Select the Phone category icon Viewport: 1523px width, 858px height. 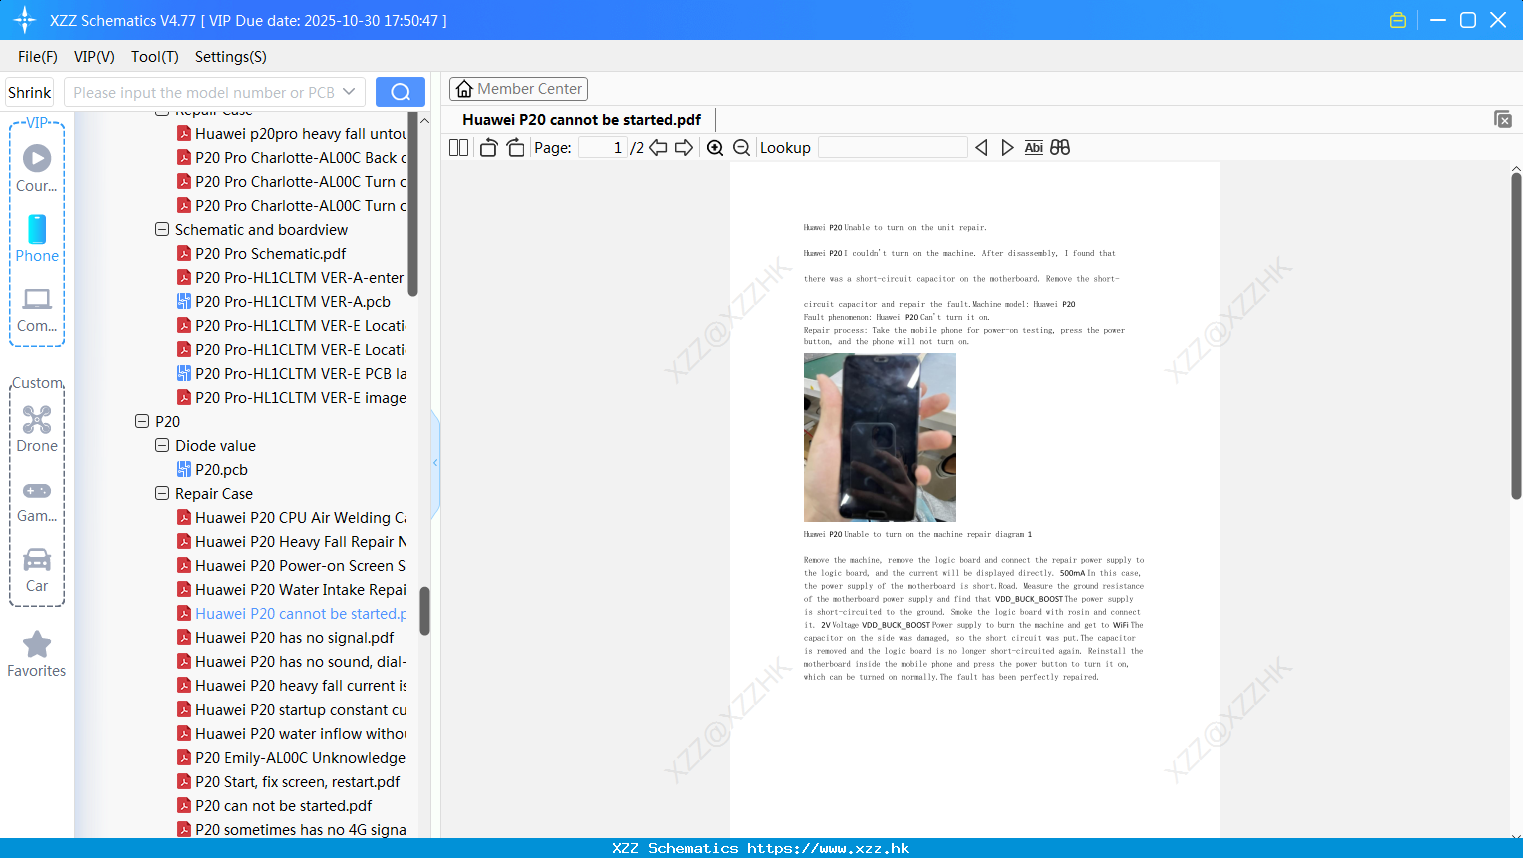click(37, 229)
